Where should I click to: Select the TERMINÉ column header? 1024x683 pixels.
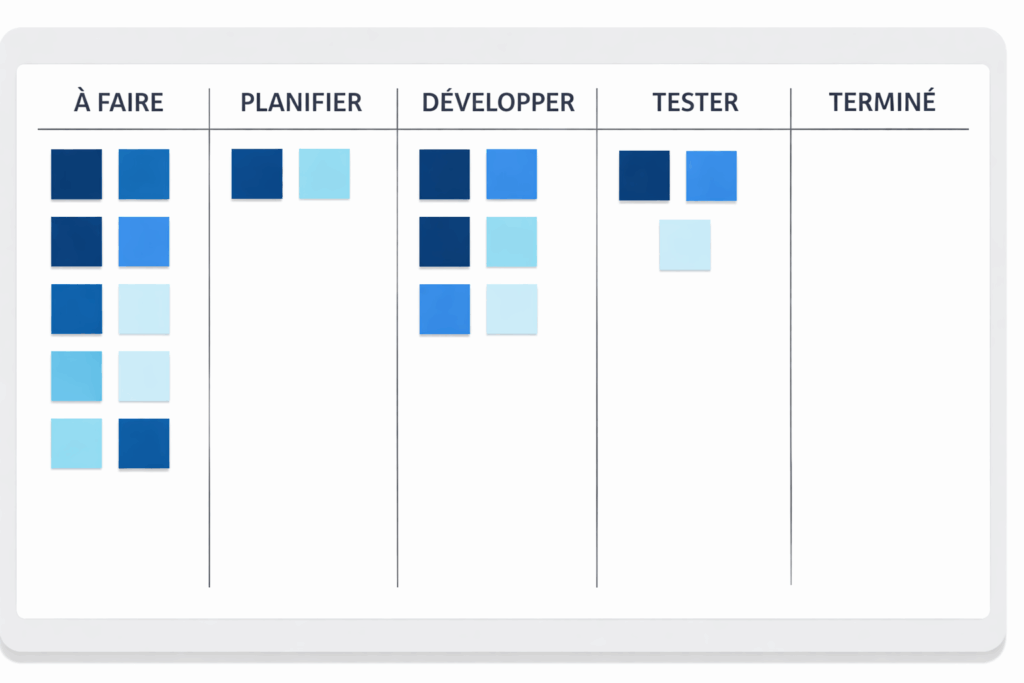tap(882, 102)
